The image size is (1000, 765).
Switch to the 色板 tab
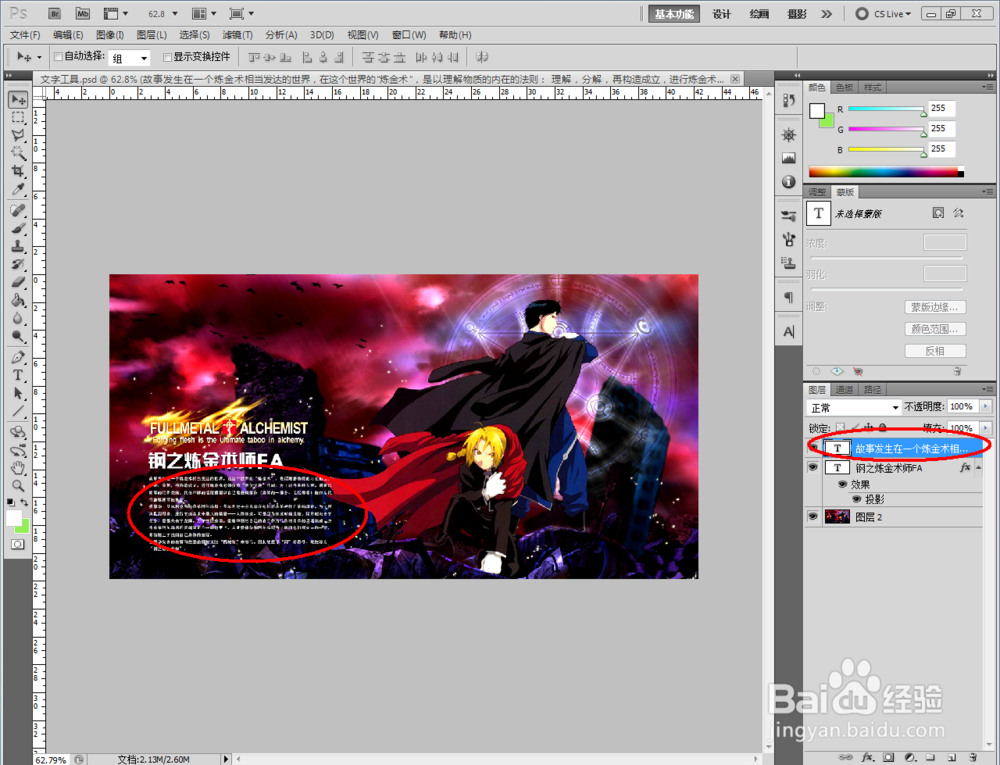coord(844,87)
